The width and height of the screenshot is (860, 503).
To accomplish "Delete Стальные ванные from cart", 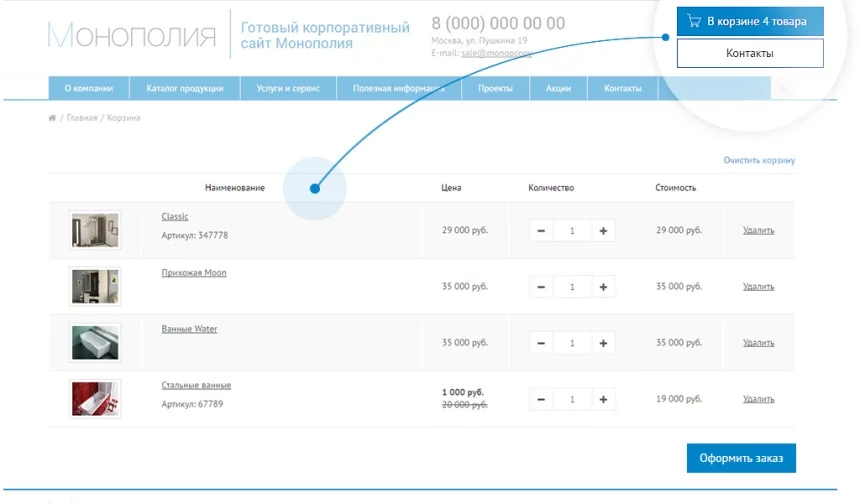I will coord(758,399).
